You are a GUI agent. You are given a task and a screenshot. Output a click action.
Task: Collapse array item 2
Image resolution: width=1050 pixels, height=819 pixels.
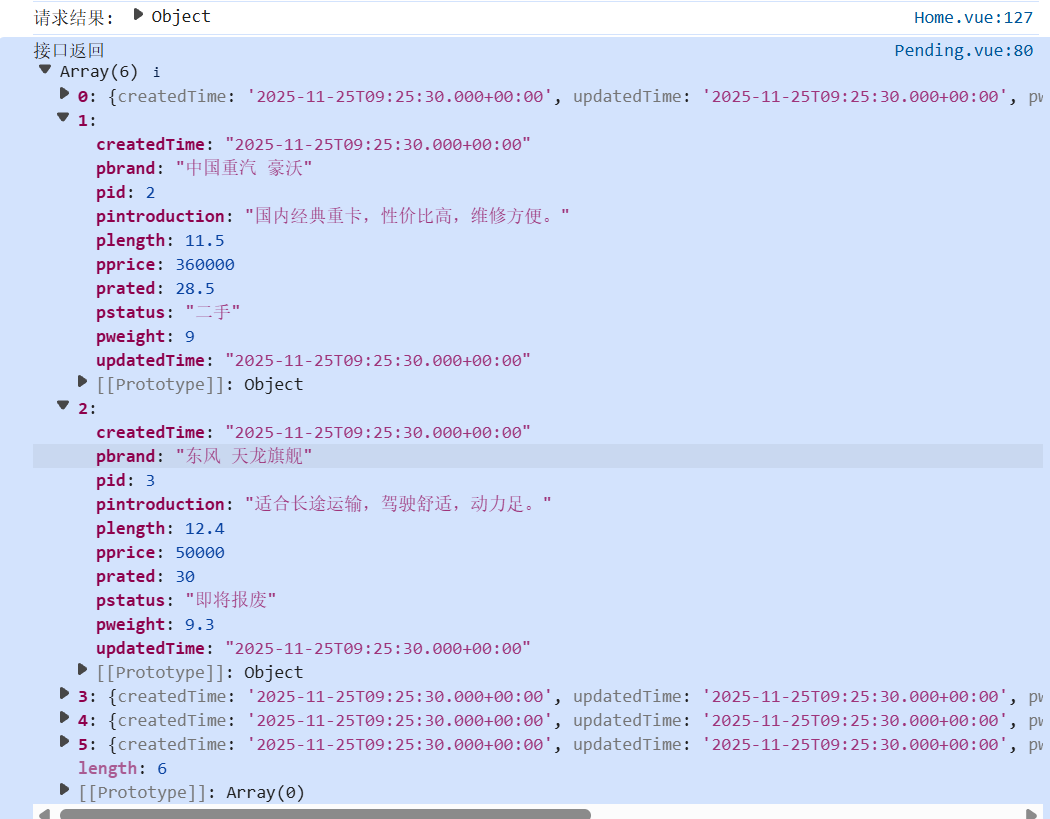click(x=63, y=405)
